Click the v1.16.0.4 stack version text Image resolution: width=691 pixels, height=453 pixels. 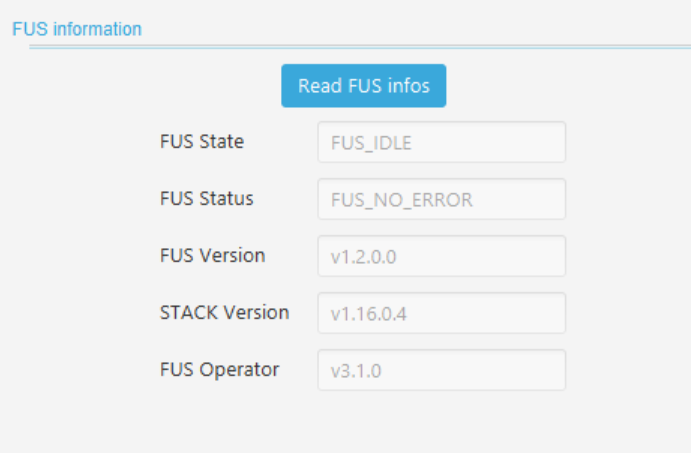pyautogui.click(x=369, y=314)
